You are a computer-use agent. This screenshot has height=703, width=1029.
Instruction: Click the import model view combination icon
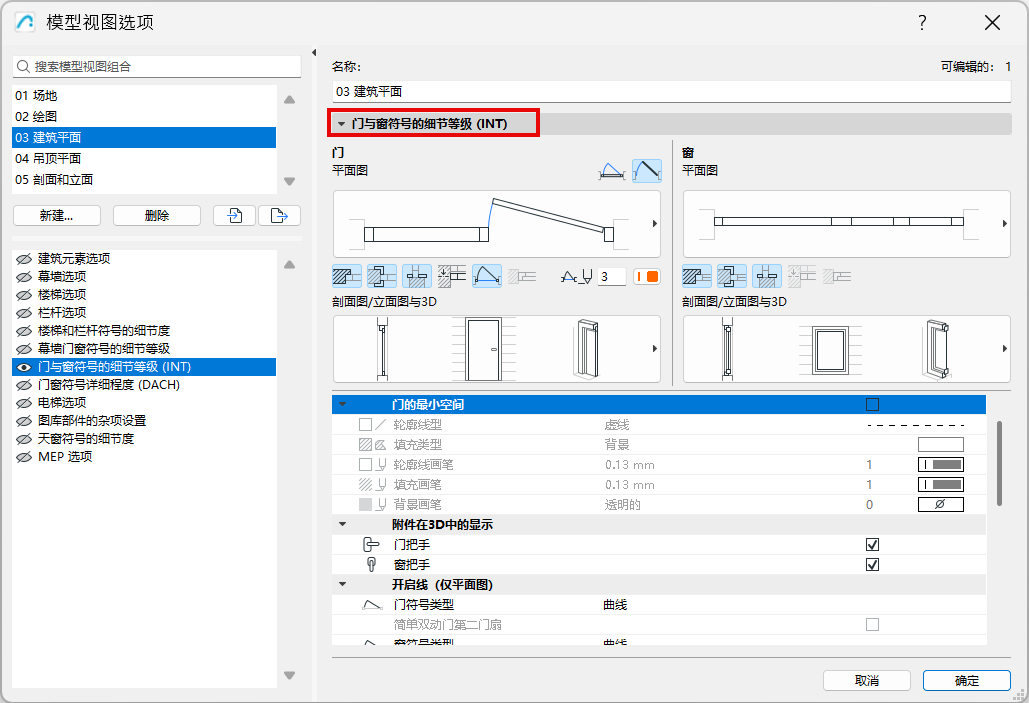click(234, 215)
